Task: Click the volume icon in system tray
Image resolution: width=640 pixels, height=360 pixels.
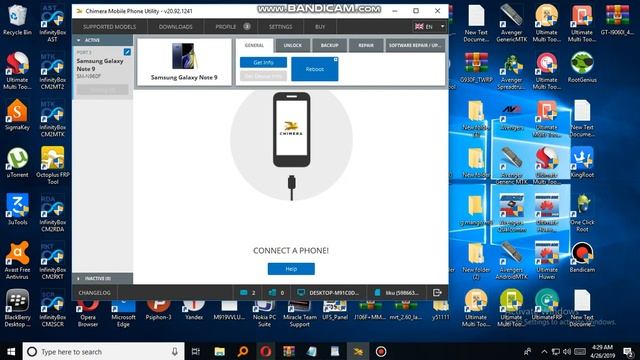Action: tap(567, 351)
